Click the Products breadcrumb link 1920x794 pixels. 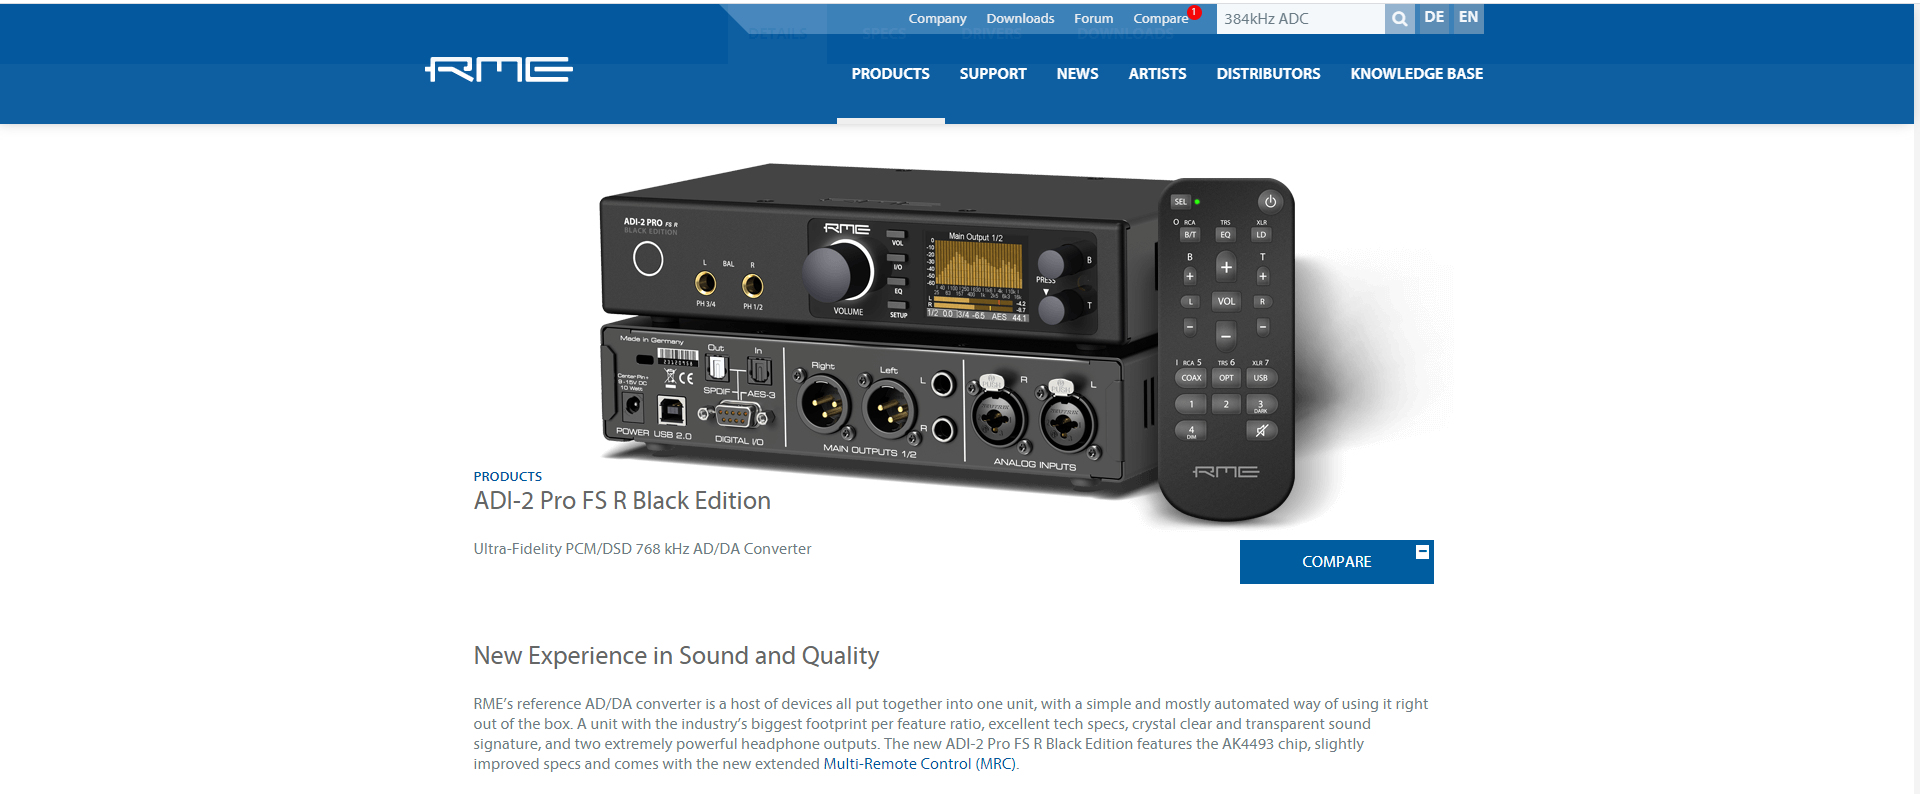(508, 477)
